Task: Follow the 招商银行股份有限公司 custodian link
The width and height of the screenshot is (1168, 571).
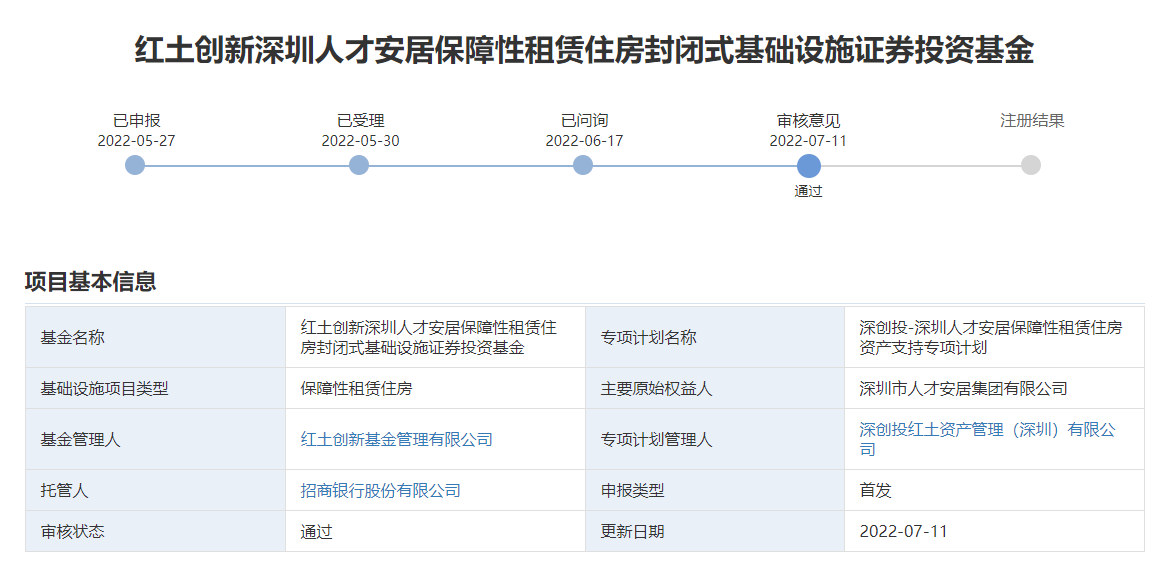Action: (x=381, y=491)
